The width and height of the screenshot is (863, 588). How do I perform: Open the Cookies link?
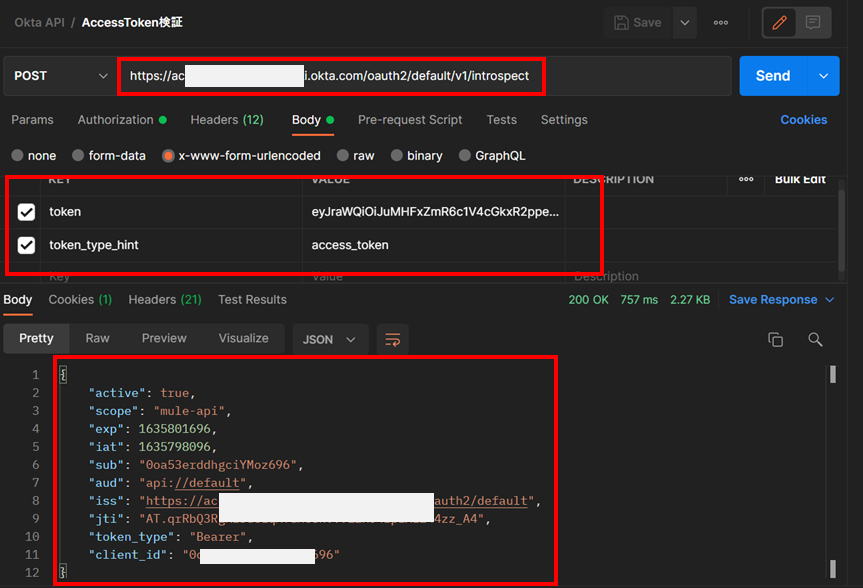(x=803, y=120)
